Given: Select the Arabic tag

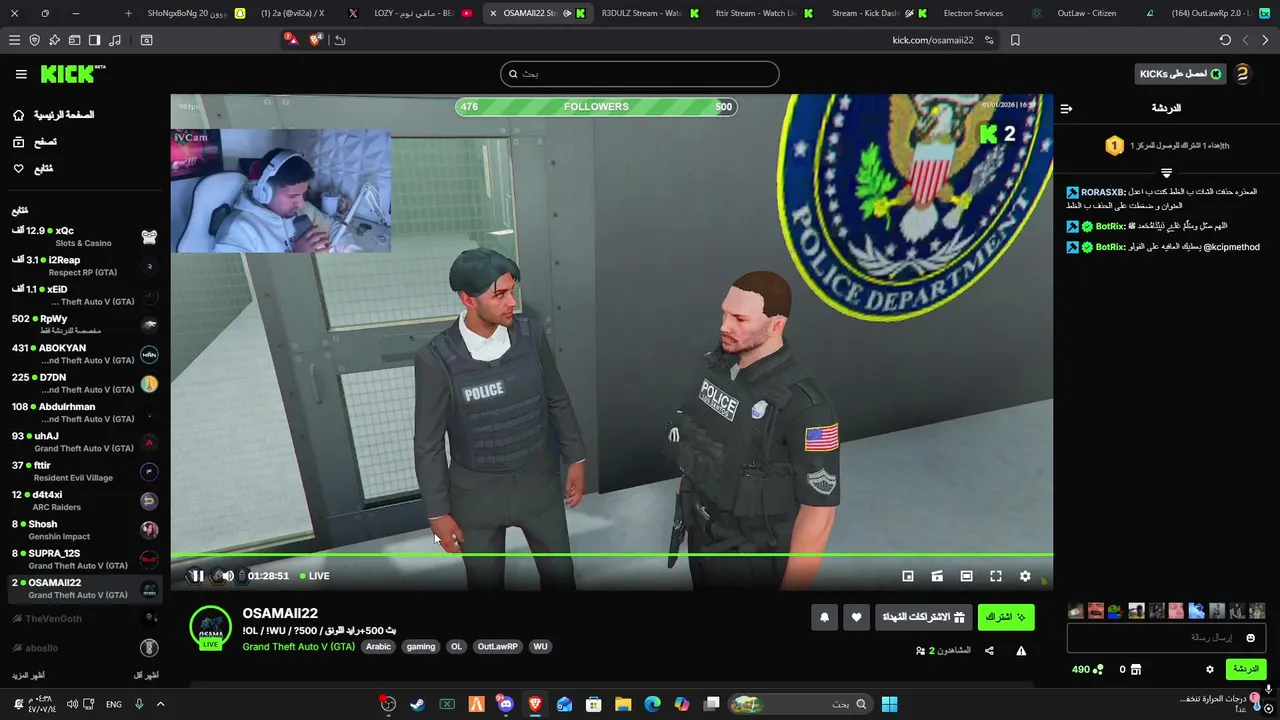Looking at the screenshot, I should pyautogui.click(x=378, y=647).
